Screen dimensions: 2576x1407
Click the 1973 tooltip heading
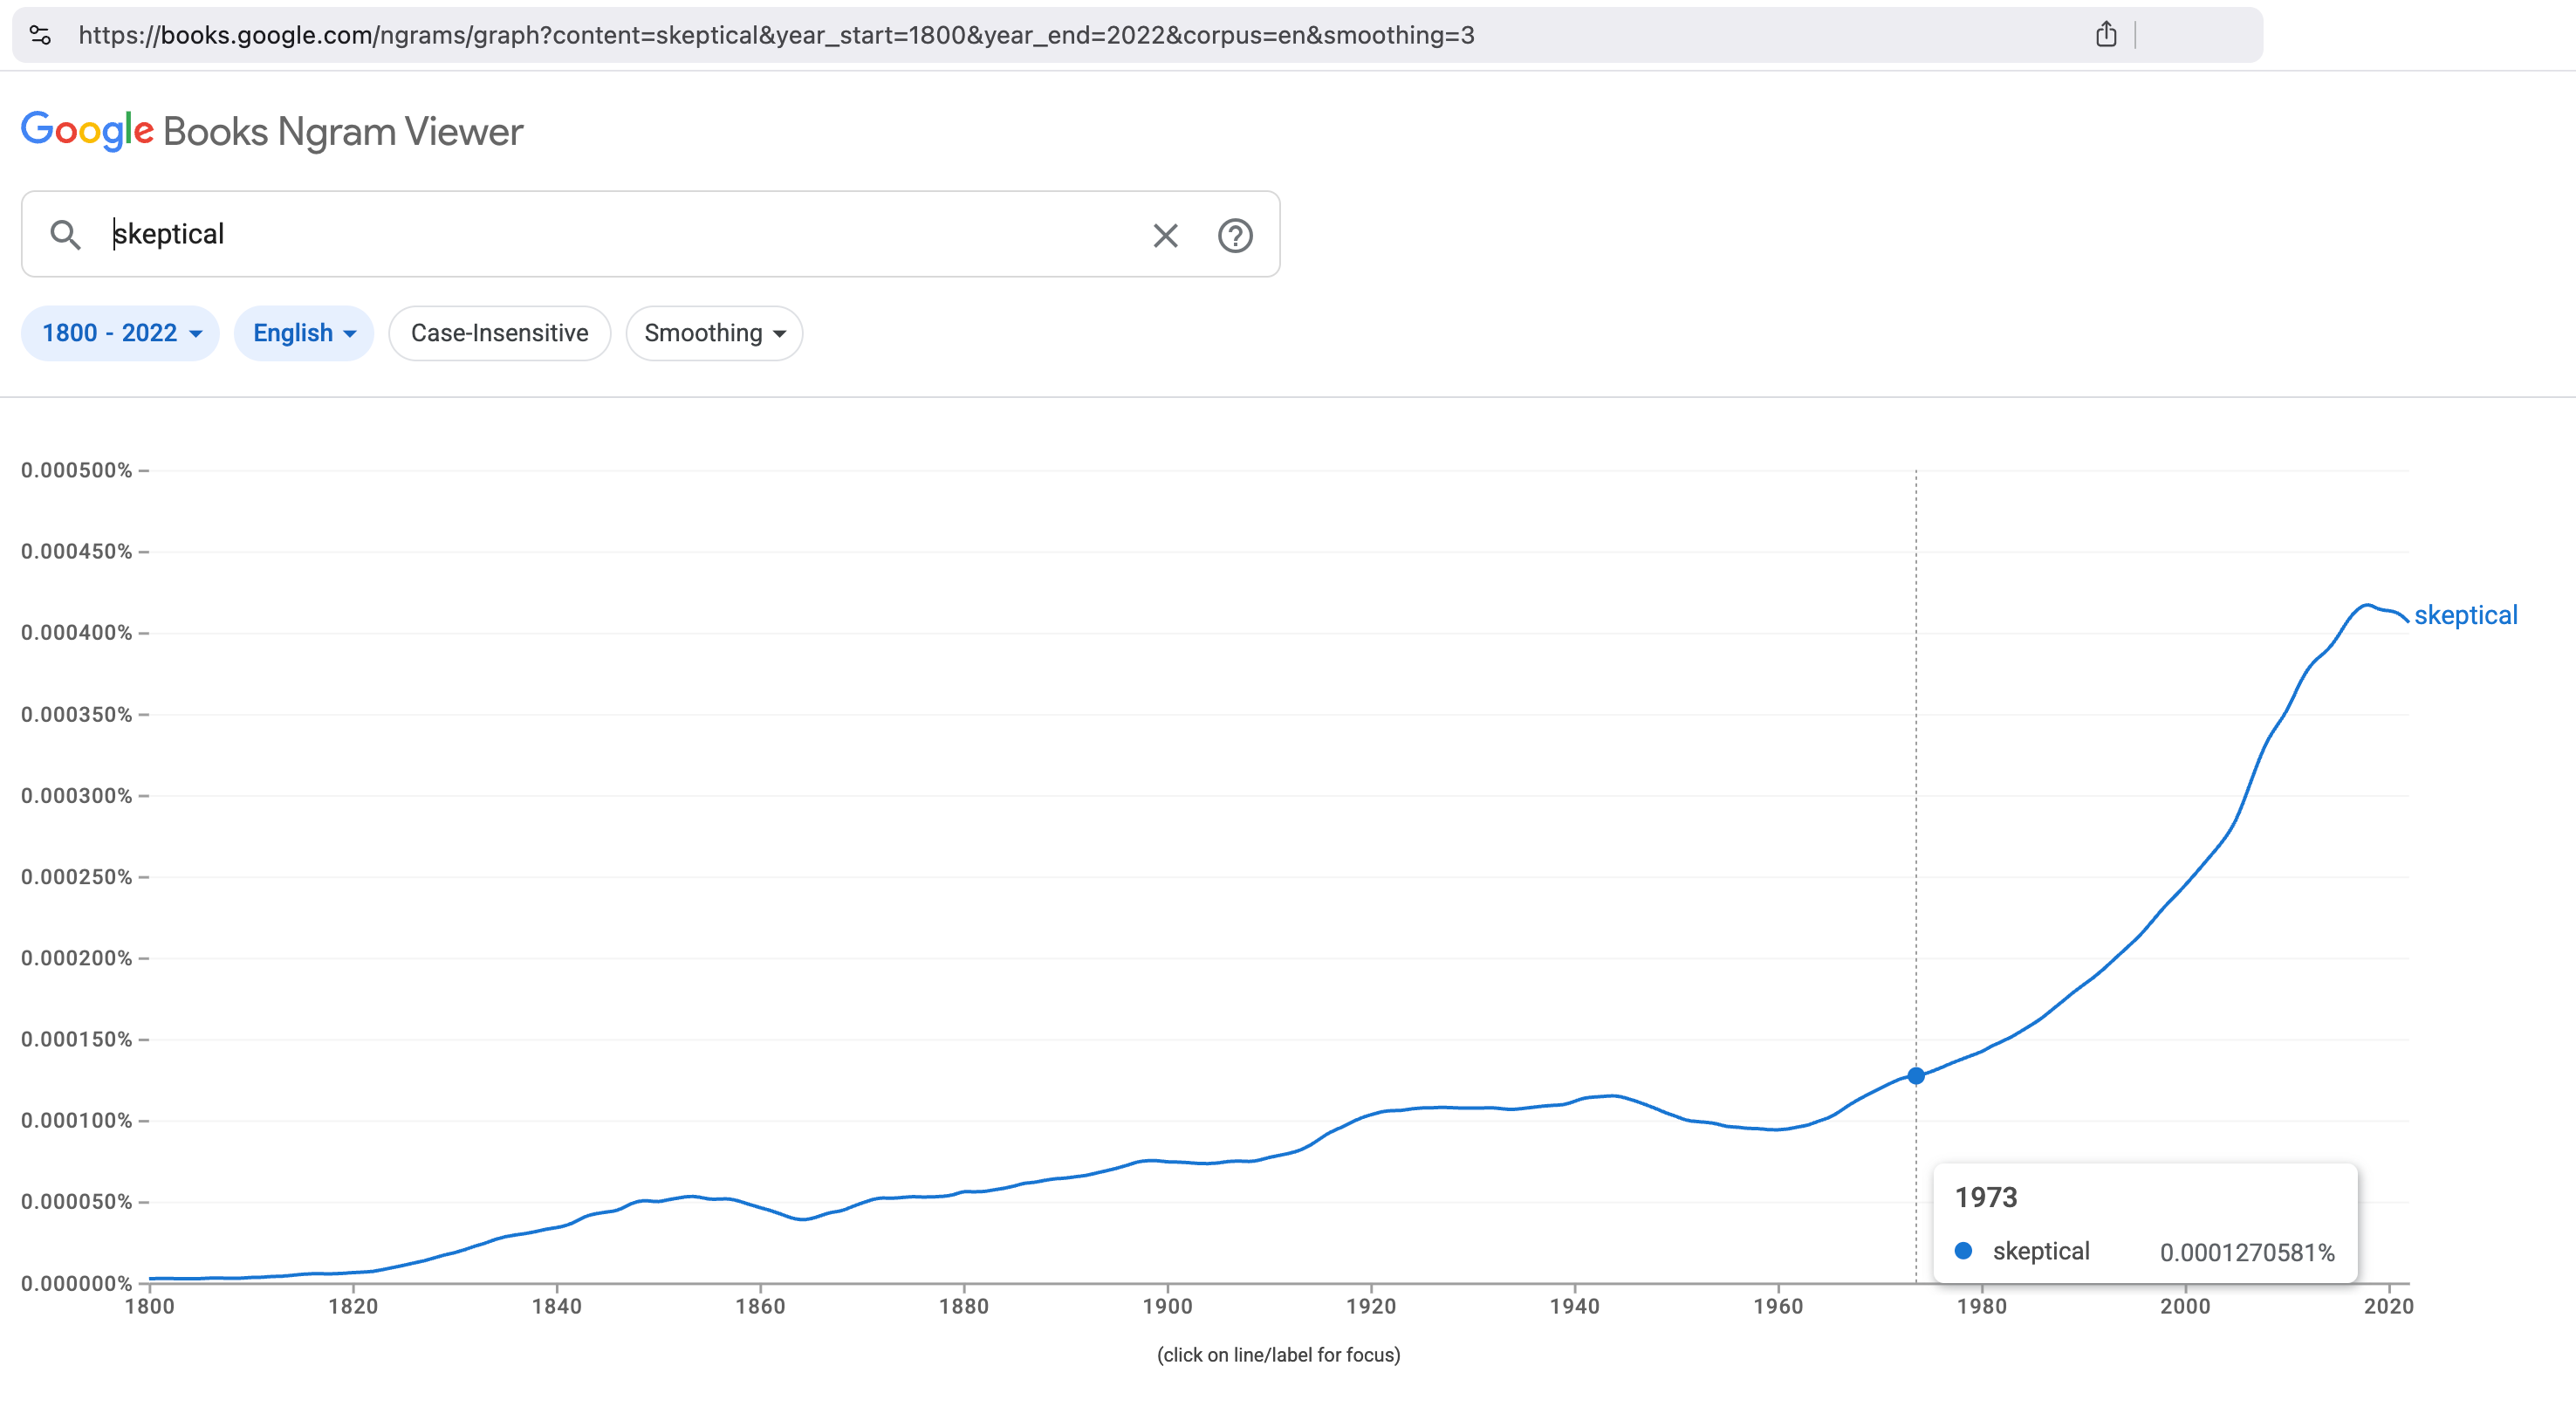[x=1986, y=1197]
